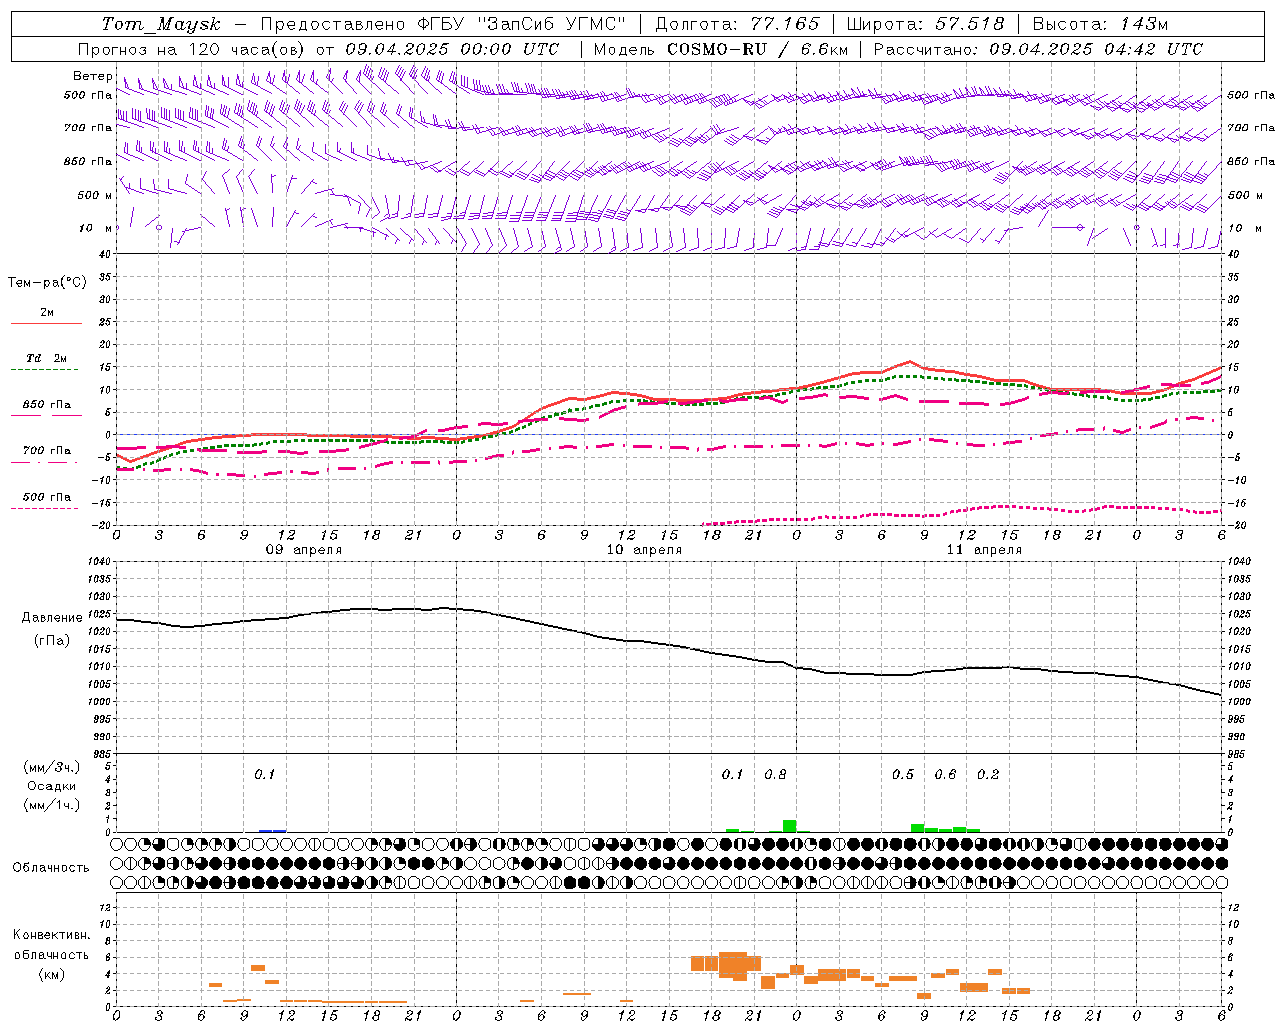
Task: Click left wind-level label 10 м
Action: 95,228
